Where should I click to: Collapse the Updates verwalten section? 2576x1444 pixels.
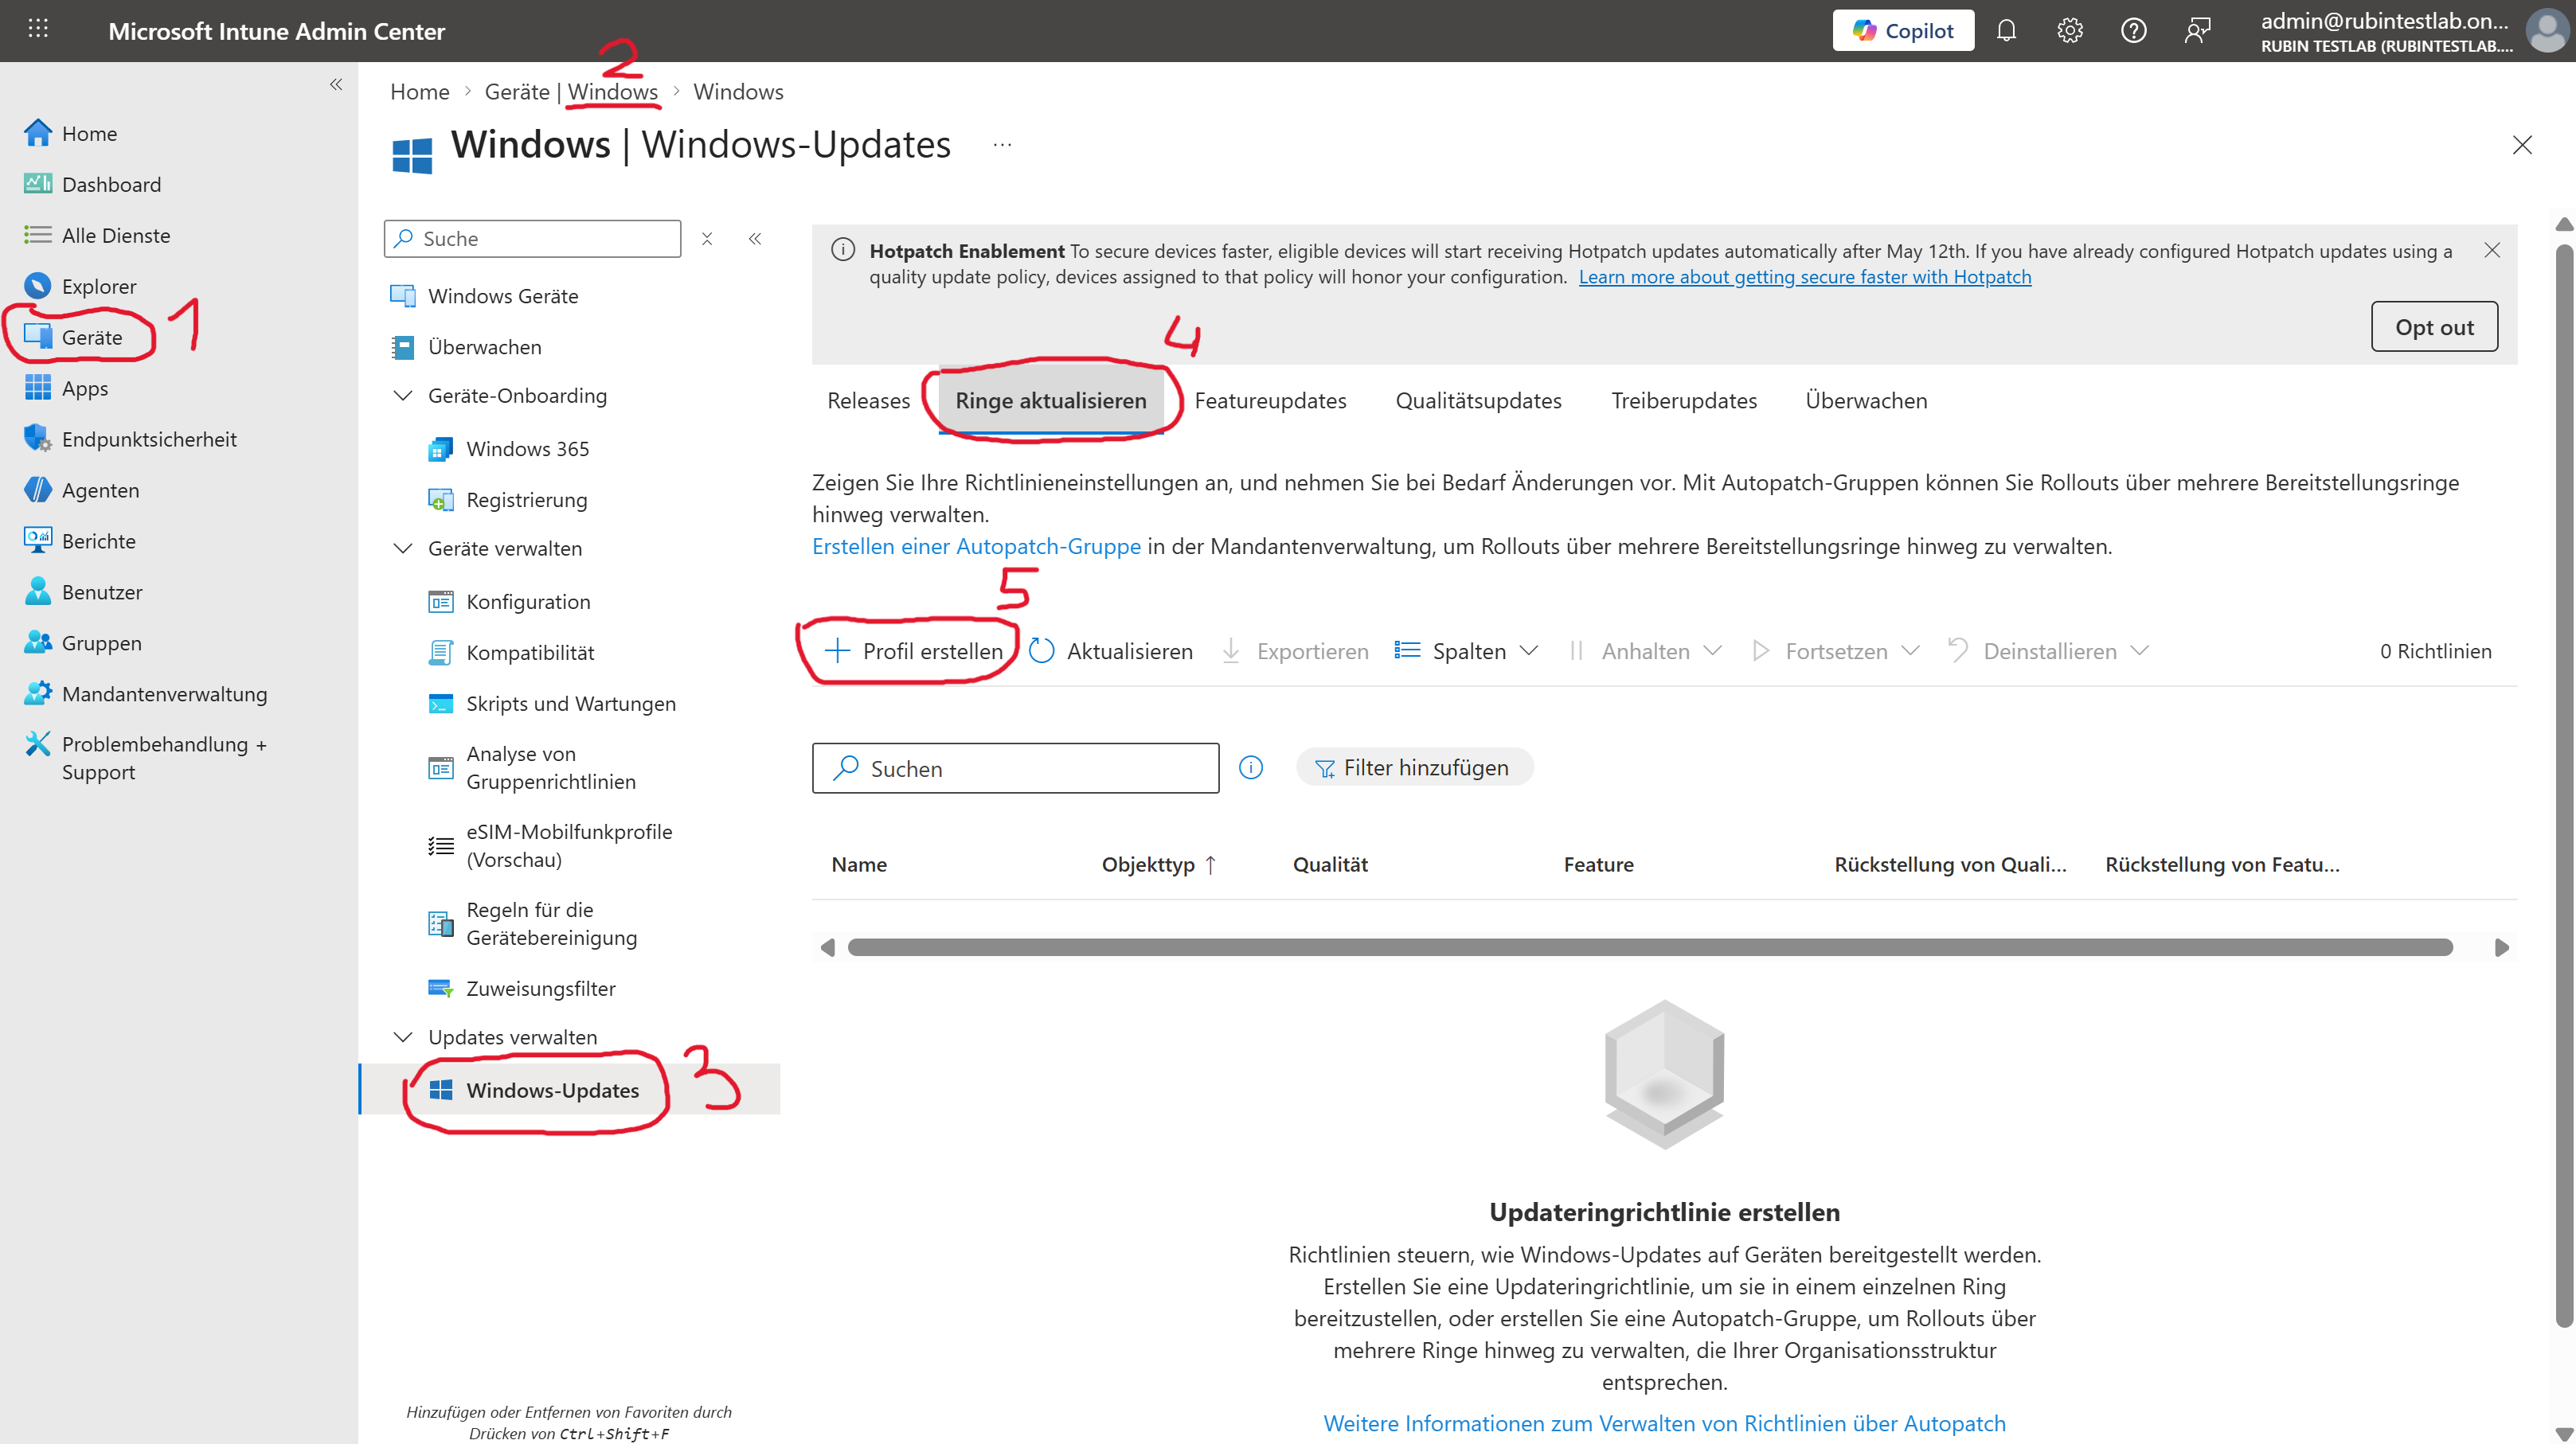click(403, 1037)
